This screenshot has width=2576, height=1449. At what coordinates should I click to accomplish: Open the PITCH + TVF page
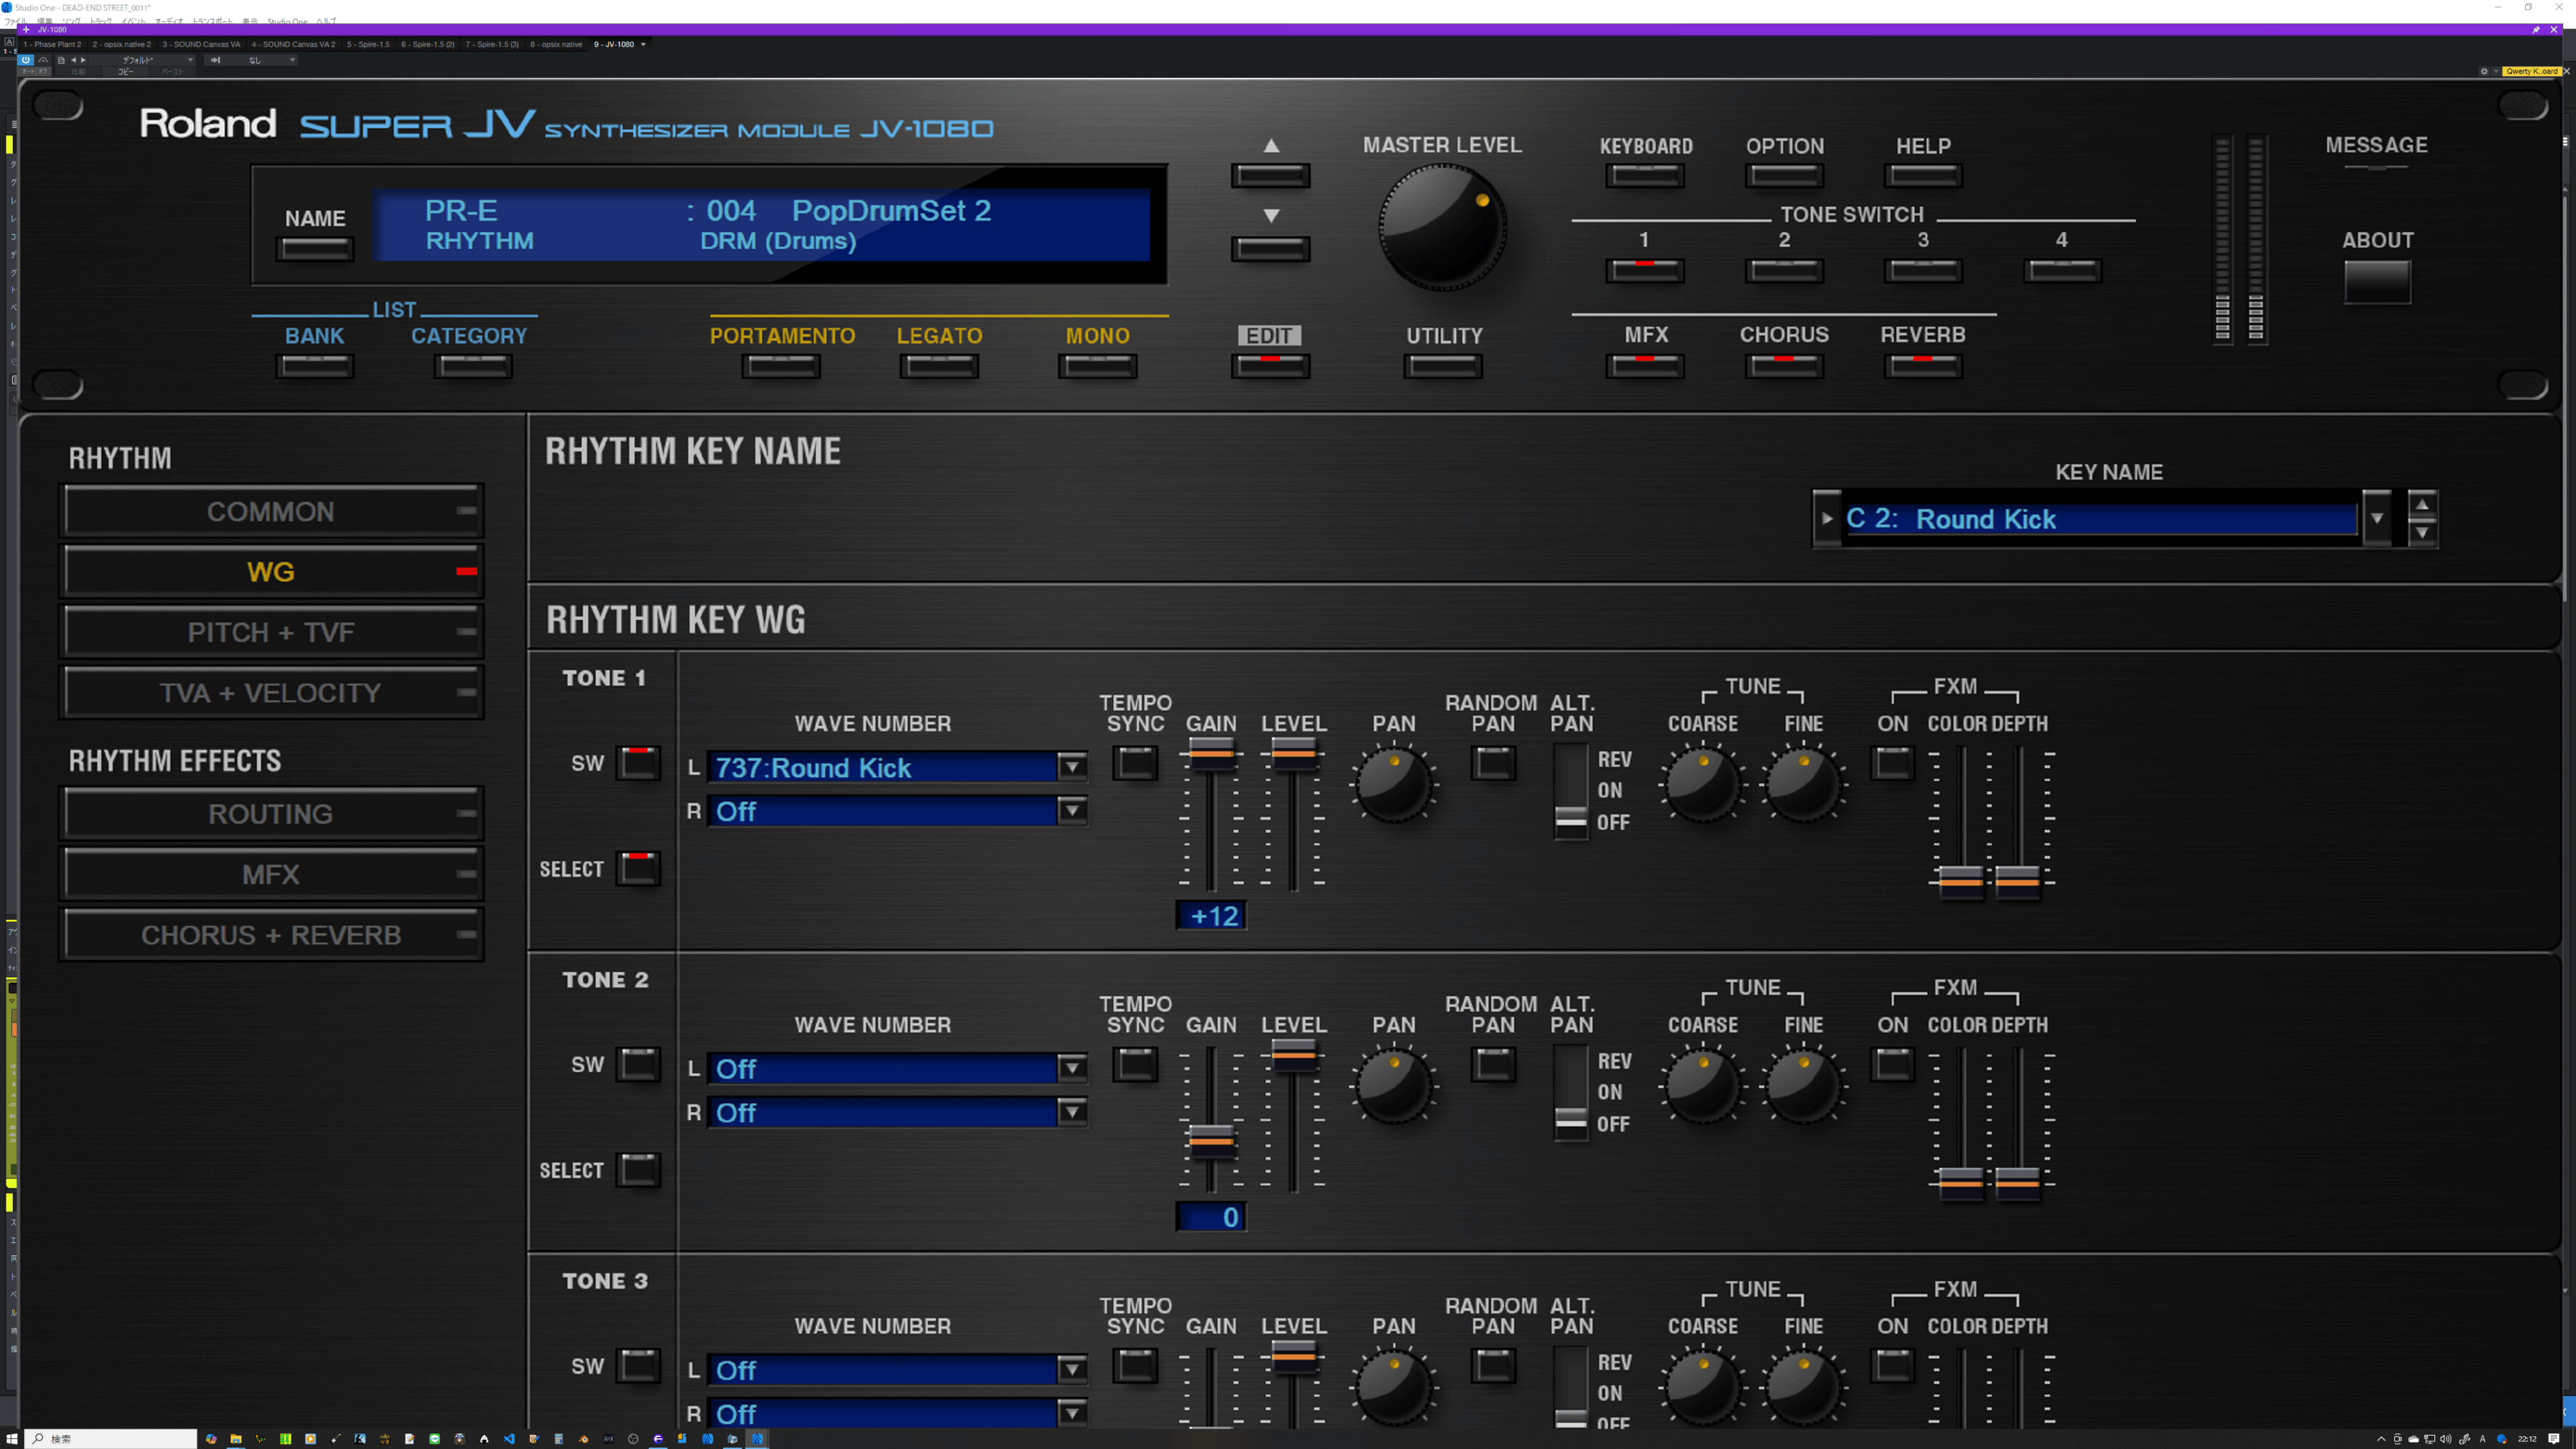271,632
